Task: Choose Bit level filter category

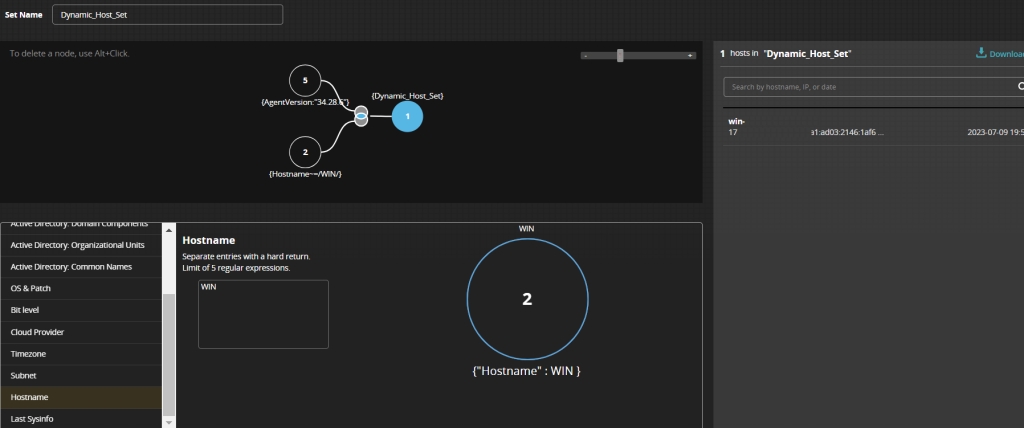Action: 80,310
